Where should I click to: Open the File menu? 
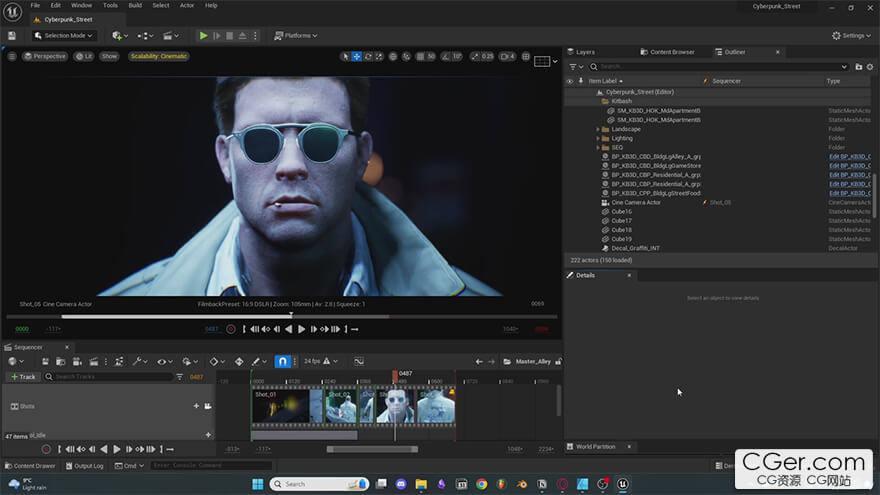(35, 6)
